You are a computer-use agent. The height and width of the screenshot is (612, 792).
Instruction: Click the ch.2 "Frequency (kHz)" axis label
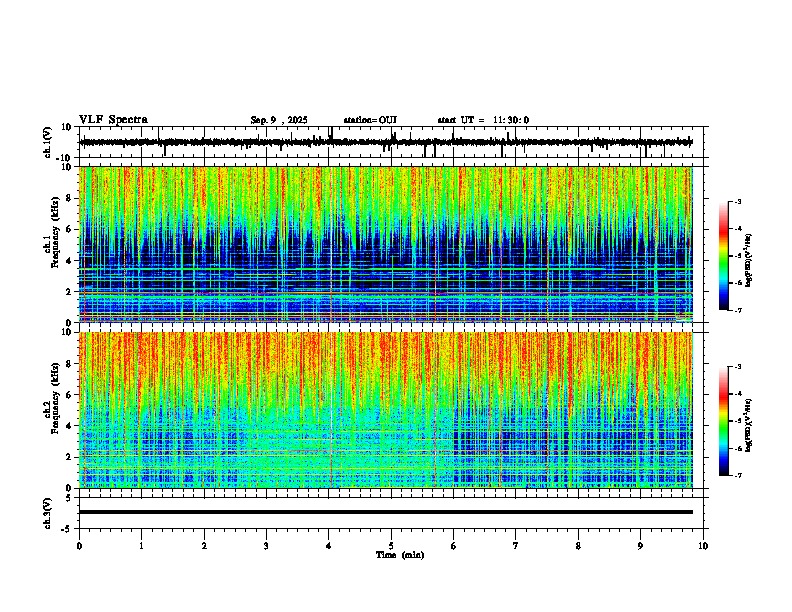(55, 398)
